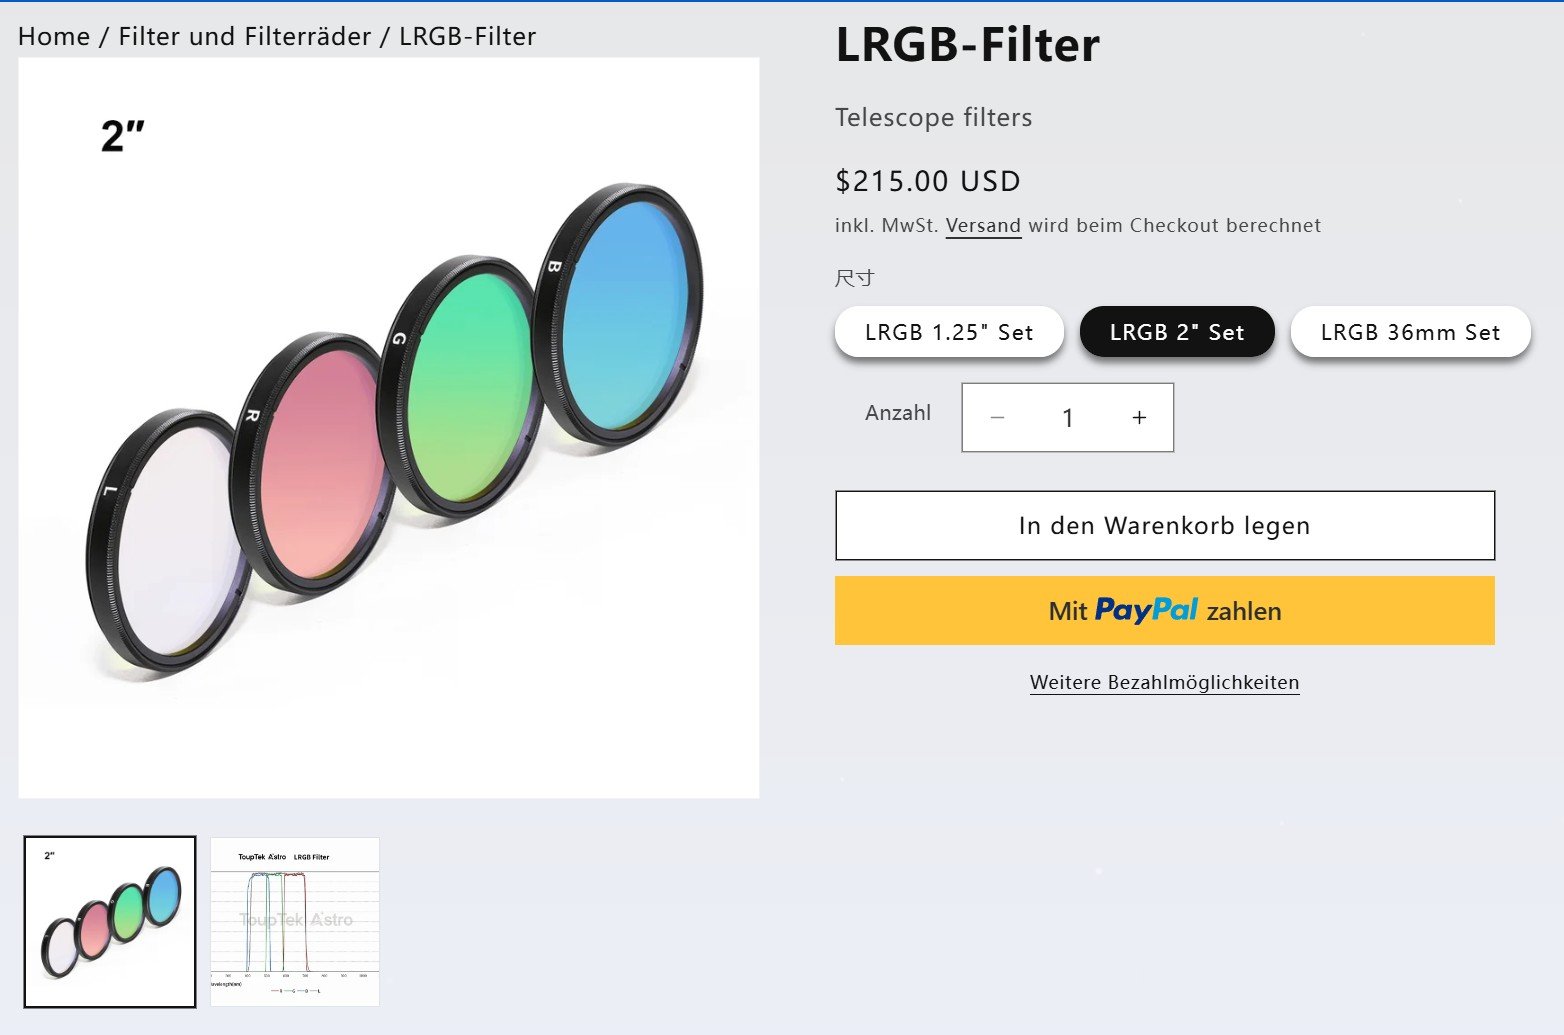This screenshot has width=1564, height=1035.
Task: Go to Home in breadcrumb
Action: click(54, 37)
